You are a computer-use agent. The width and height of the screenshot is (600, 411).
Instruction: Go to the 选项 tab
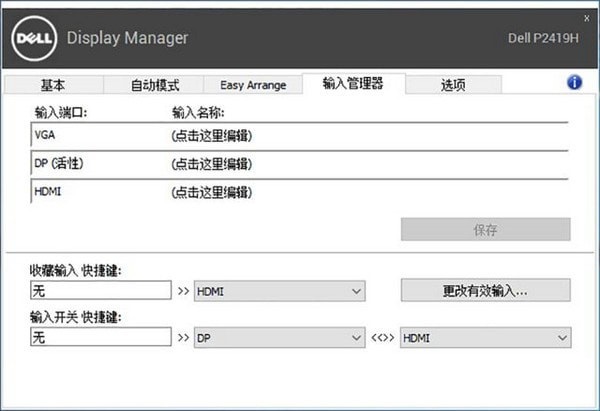pos(452,85)
